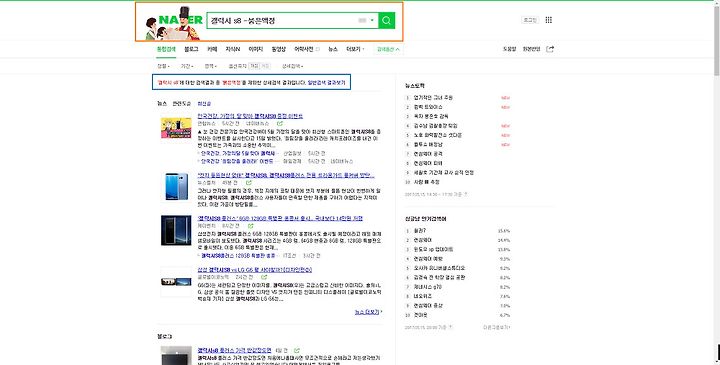Open the 정렬 sort dropdown

[163, 66]
